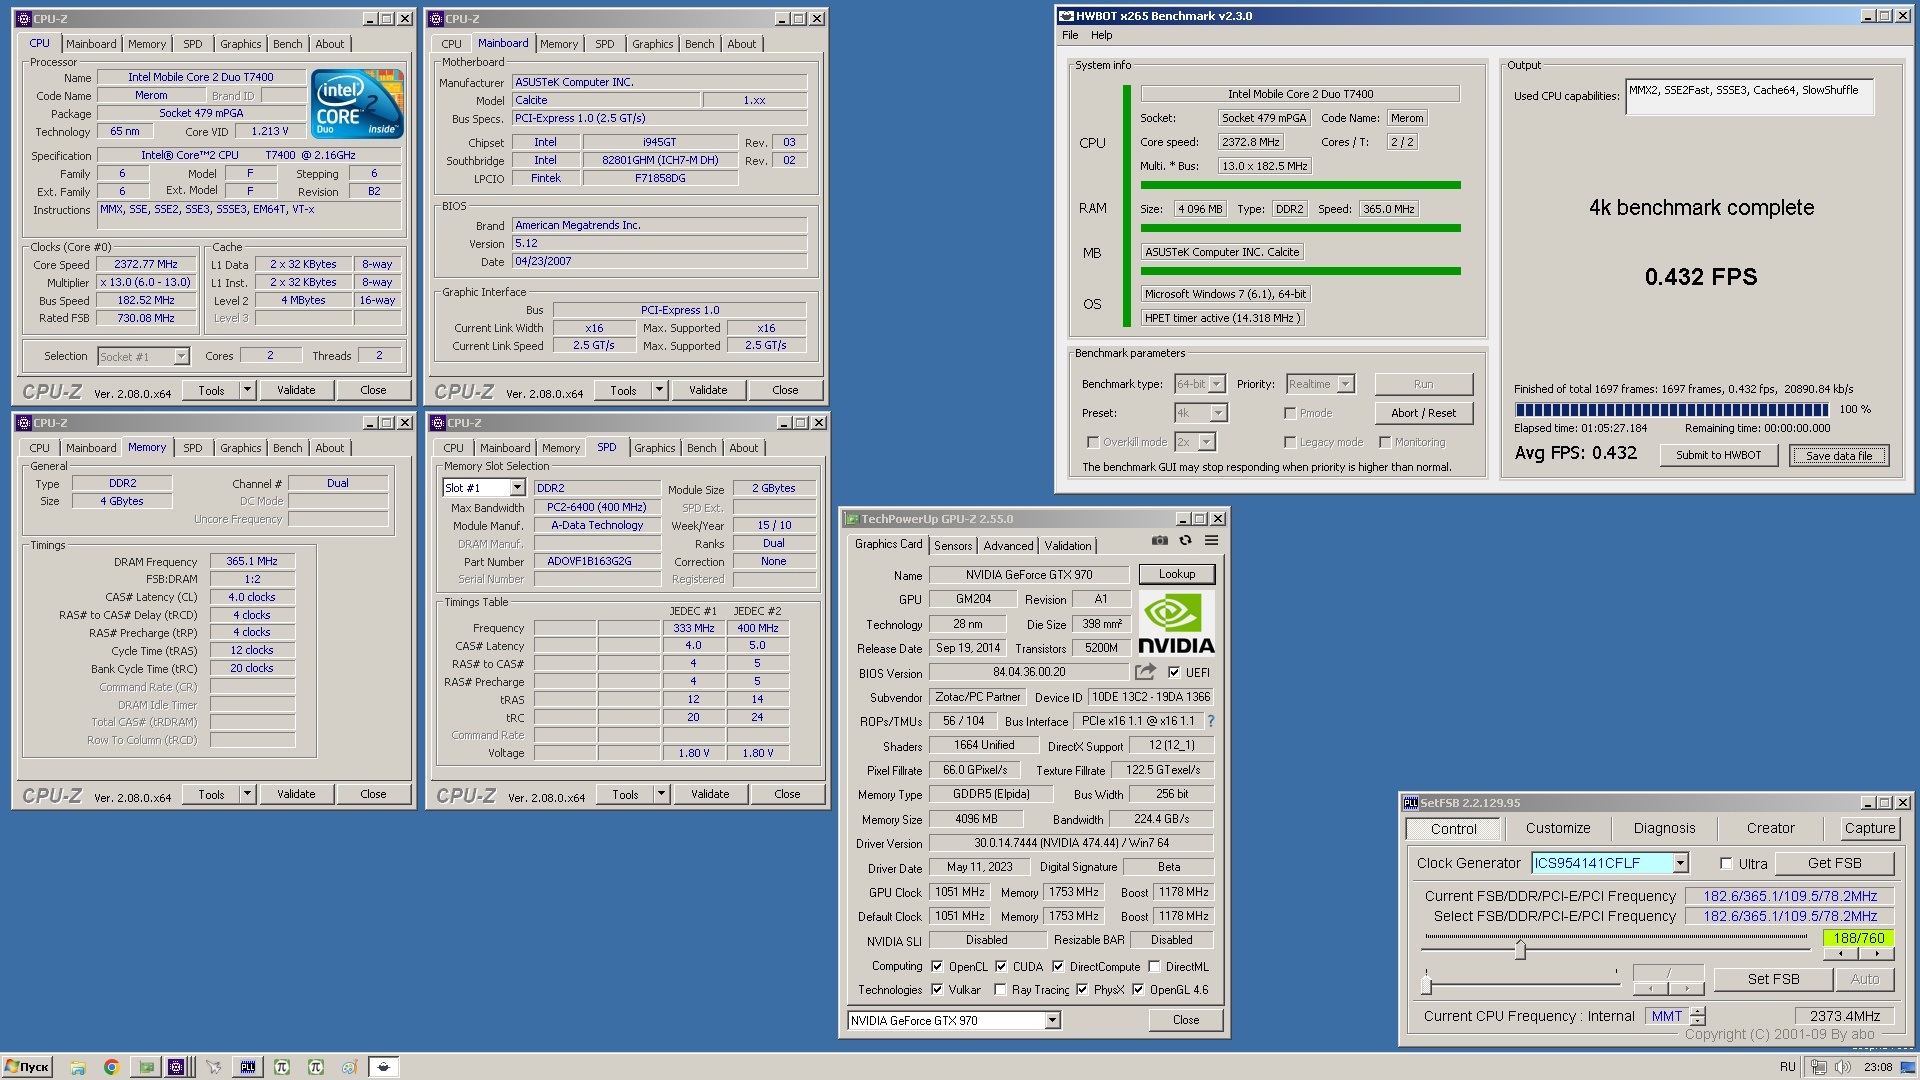This screenshot has width=1920, height=1080.
Task: Click the MMT frequency stepper in SetFSB
Action: pyautogui.click(x=1697, y=1016)
